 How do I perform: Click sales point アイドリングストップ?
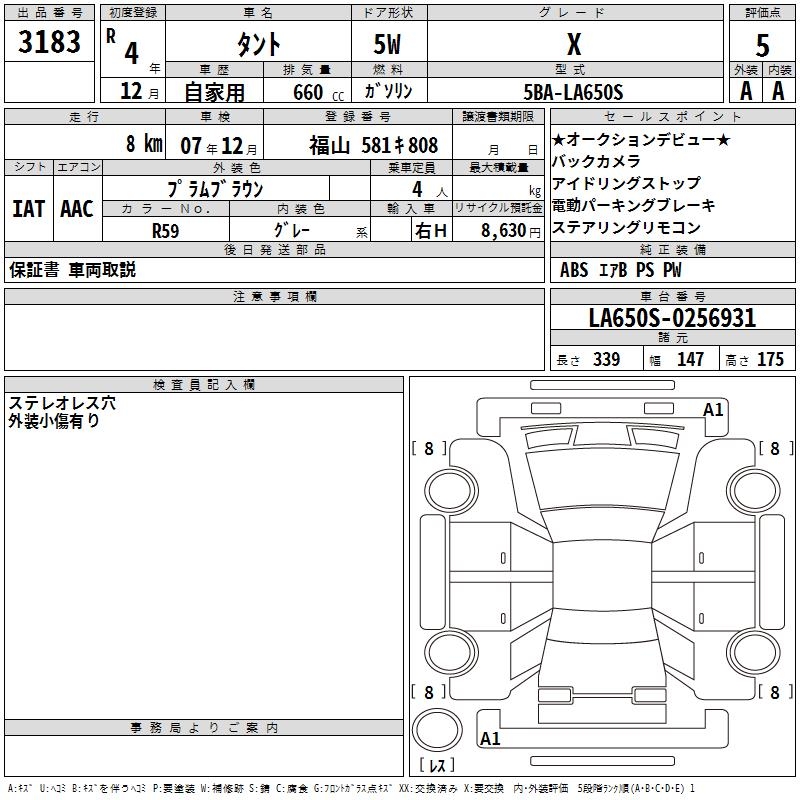click(627, 183)
